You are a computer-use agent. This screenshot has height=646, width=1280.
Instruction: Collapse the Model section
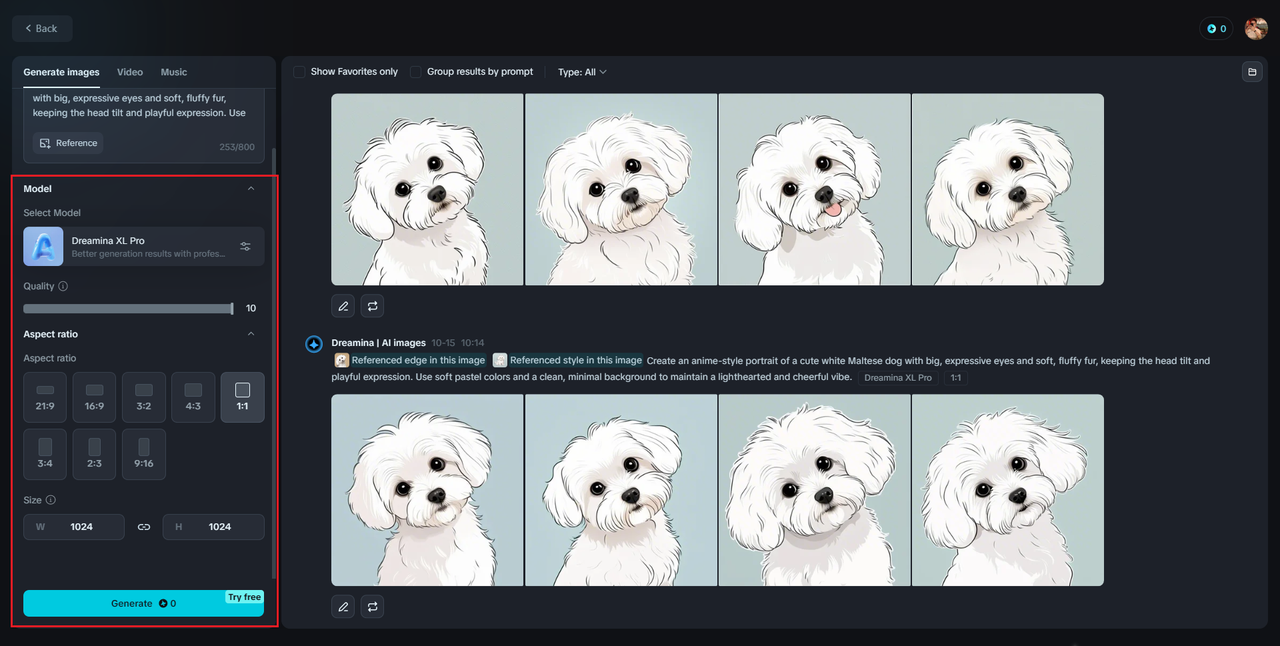point(251,188)
